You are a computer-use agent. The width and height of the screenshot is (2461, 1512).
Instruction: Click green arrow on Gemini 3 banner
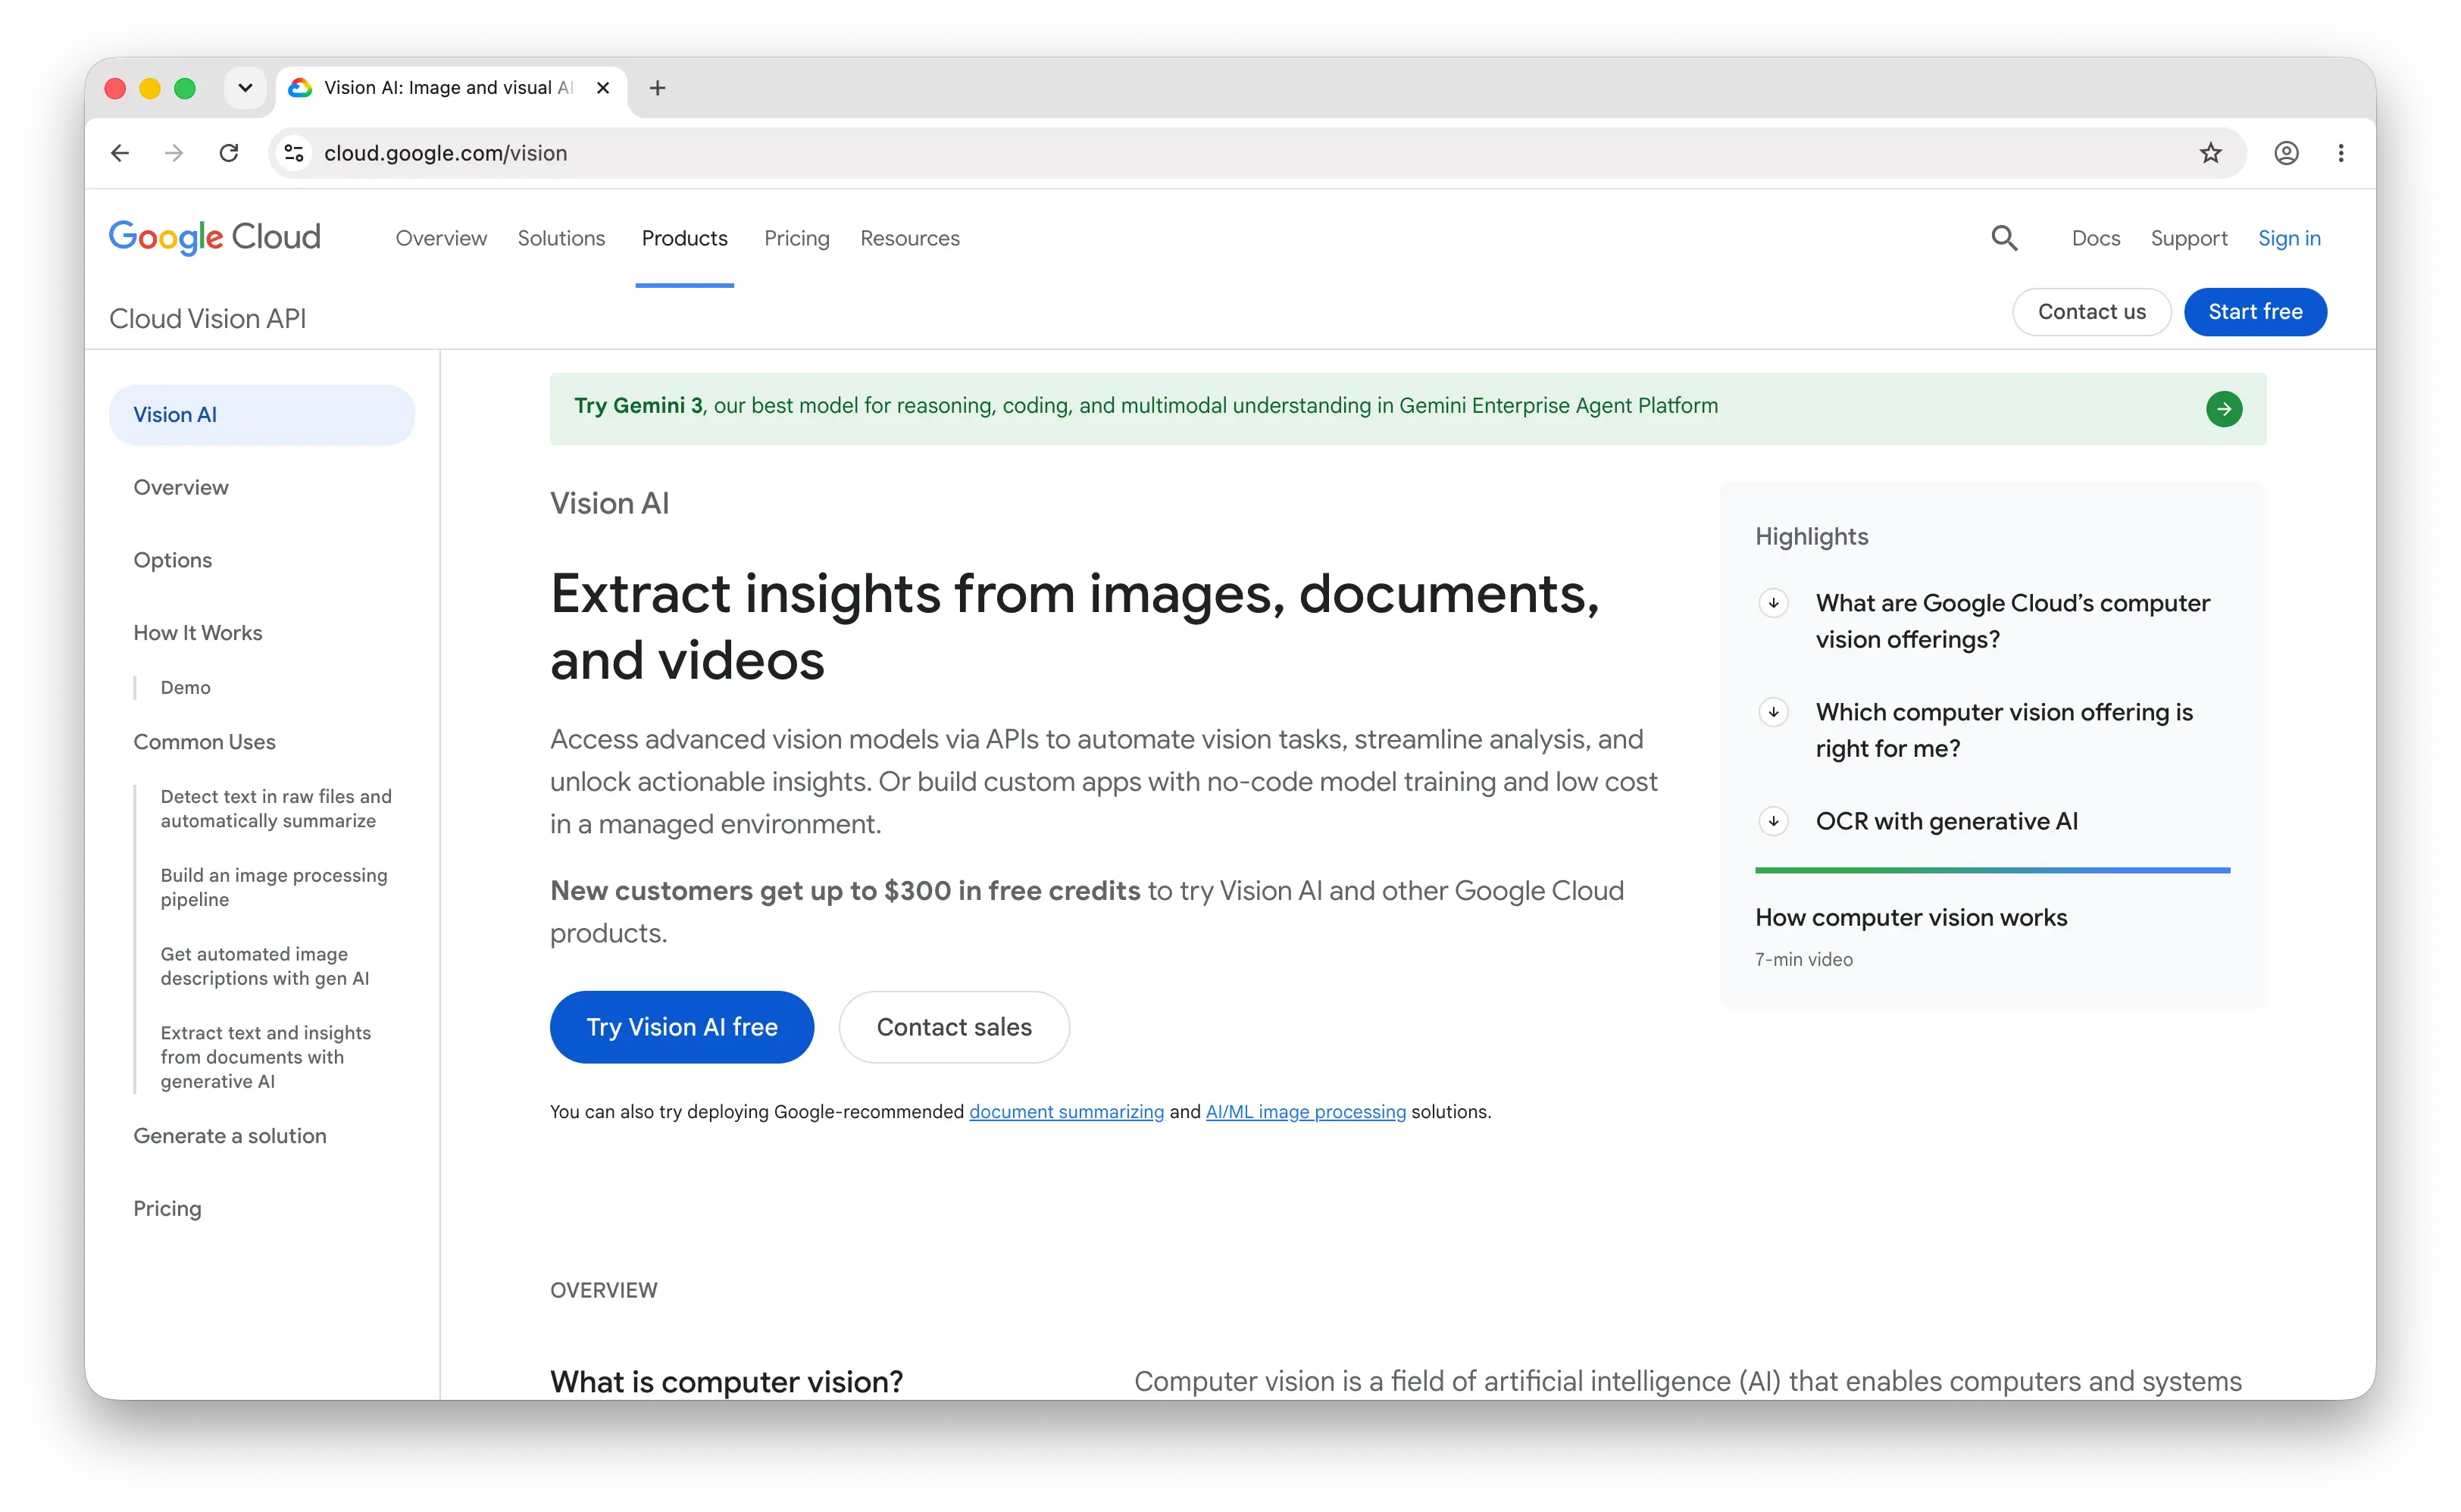click(2224, 409)
